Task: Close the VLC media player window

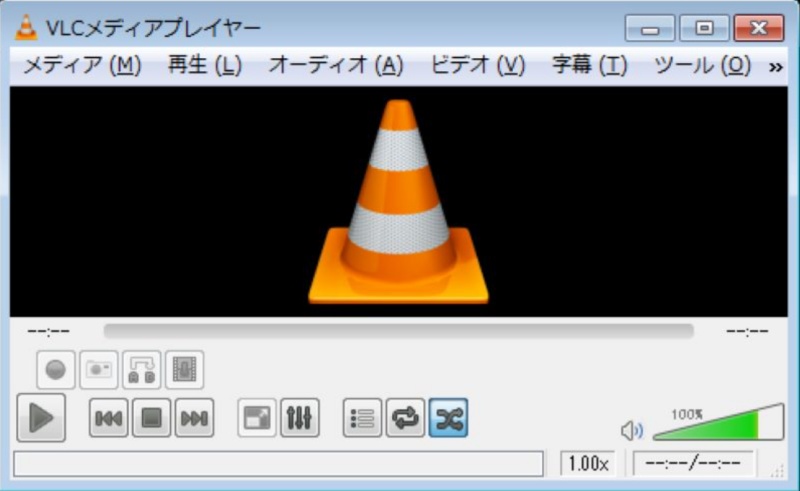Action: tap(759, 28)
